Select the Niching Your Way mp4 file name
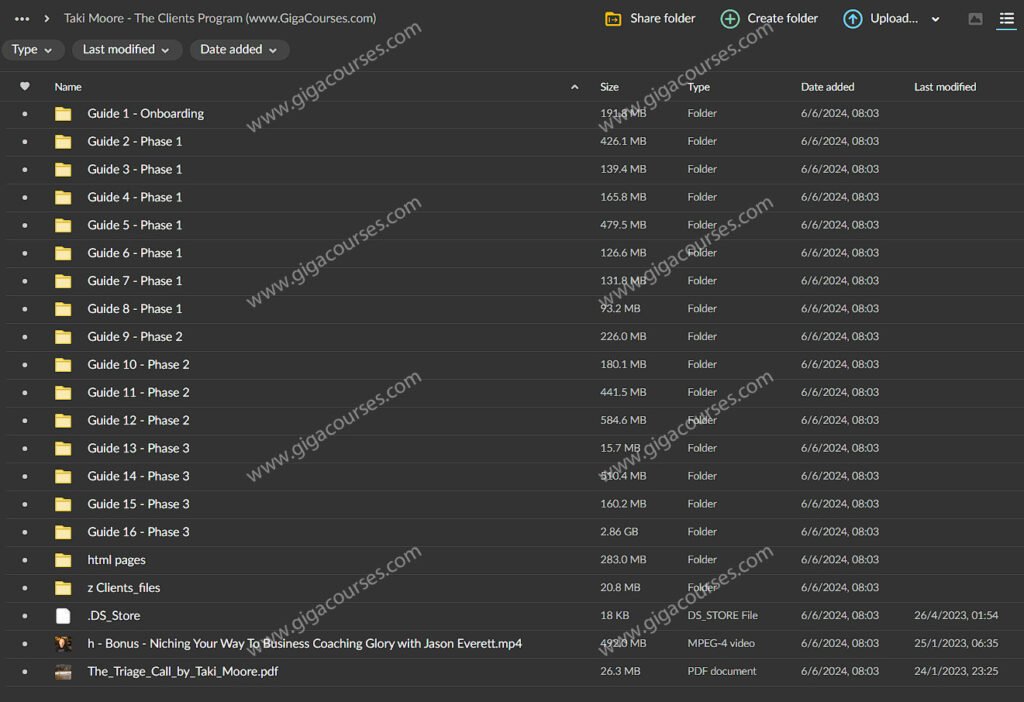The image size is (1024, 702). (x=305, y=644)
